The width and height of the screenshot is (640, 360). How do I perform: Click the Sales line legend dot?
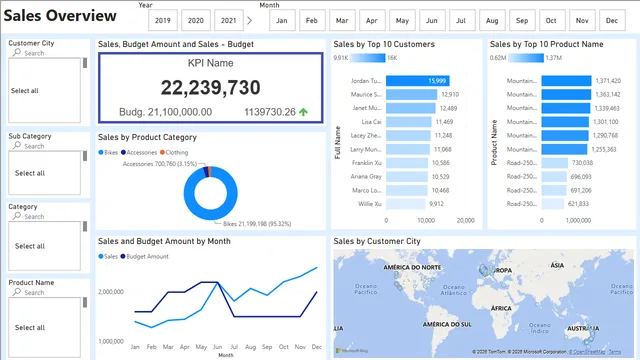click(101, 256)
